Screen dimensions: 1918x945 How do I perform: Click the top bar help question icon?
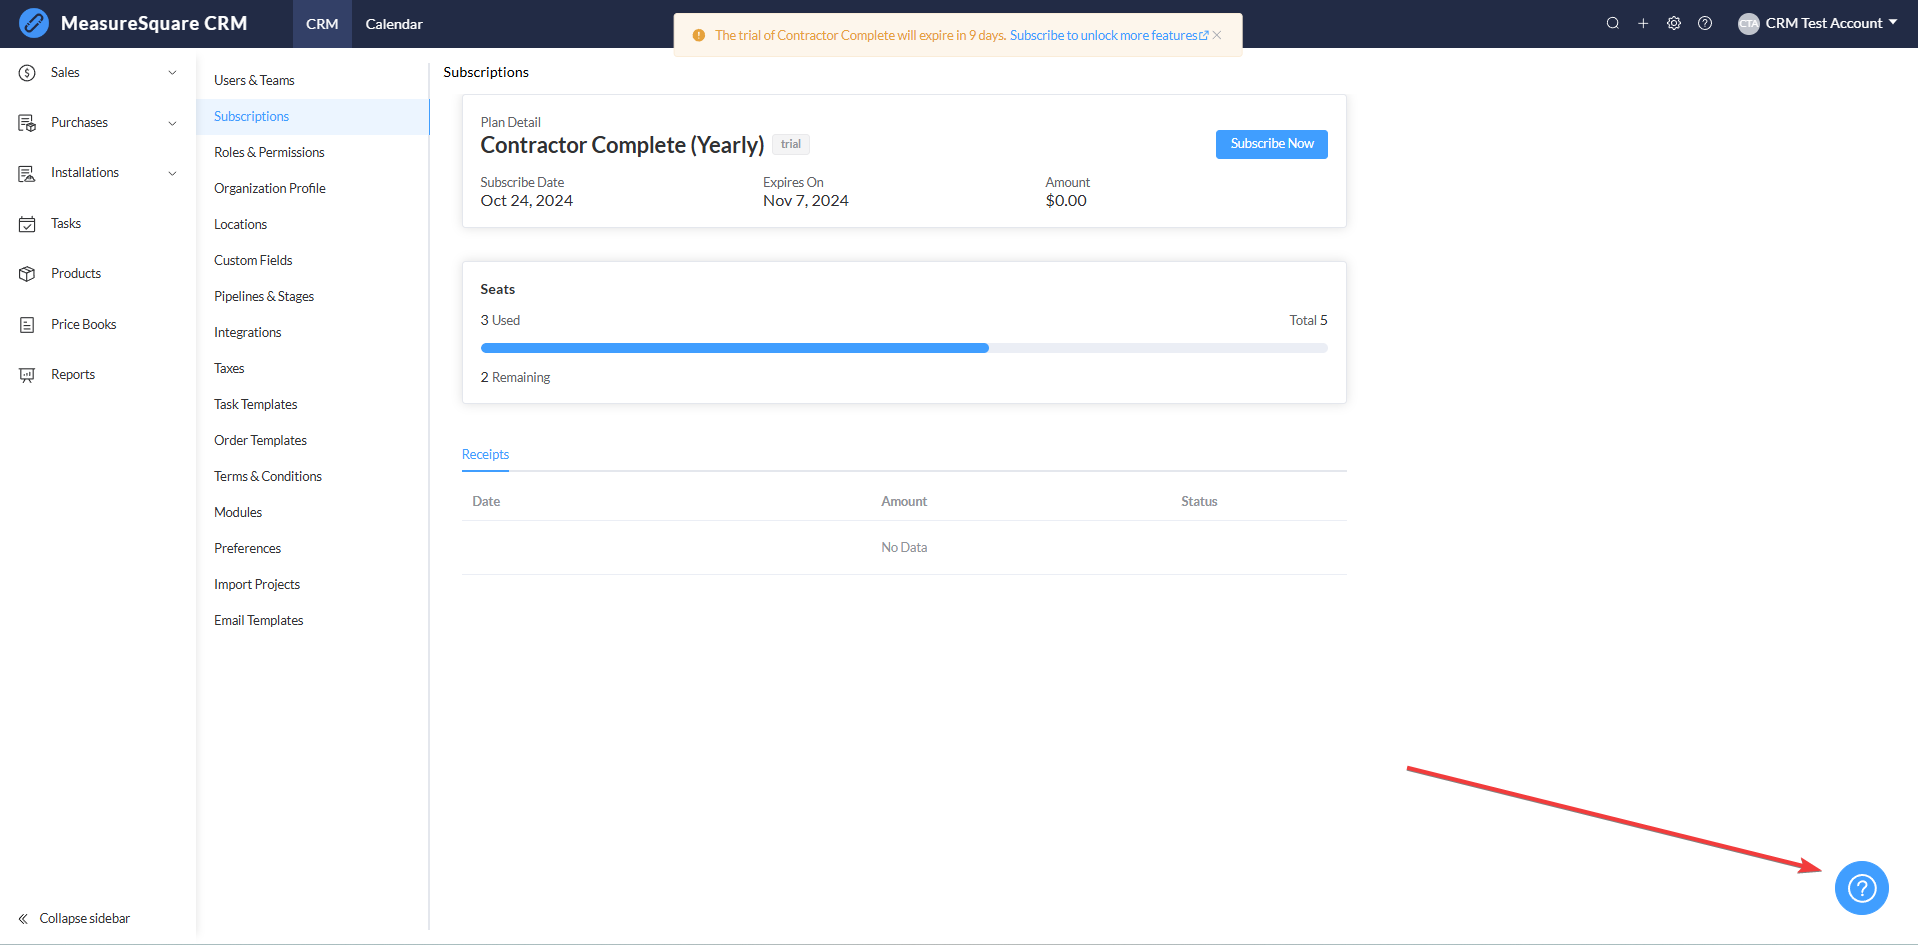1705,23
